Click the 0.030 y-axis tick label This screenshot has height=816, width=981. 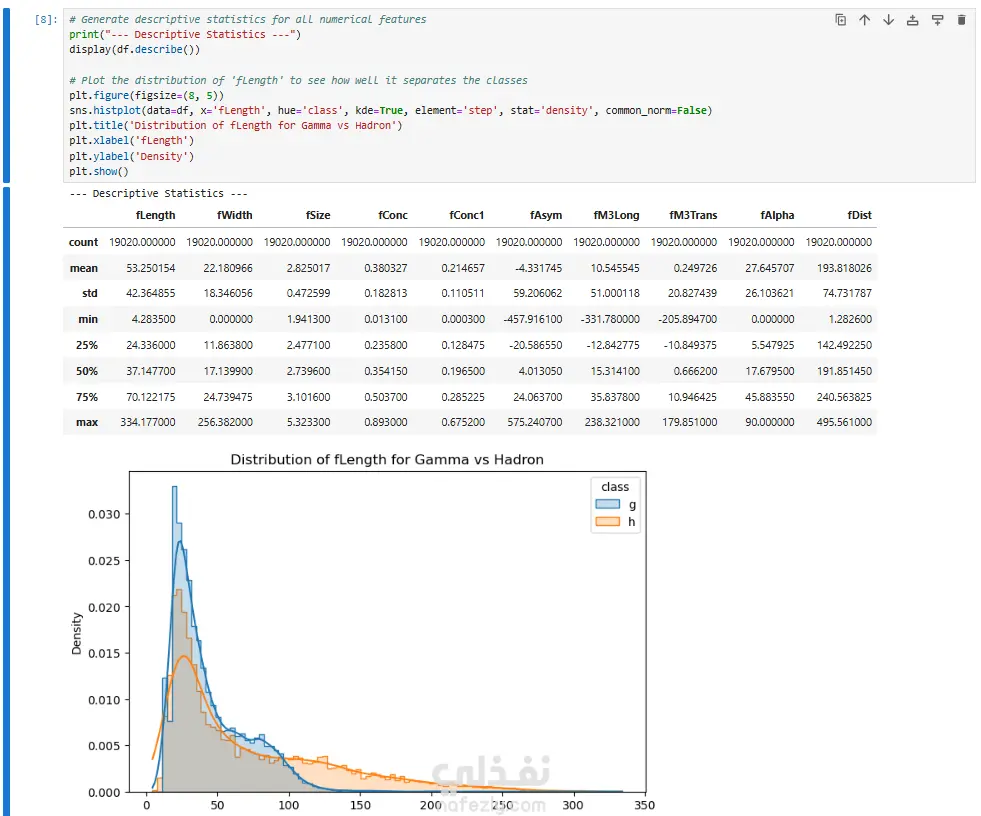point(104,514)
